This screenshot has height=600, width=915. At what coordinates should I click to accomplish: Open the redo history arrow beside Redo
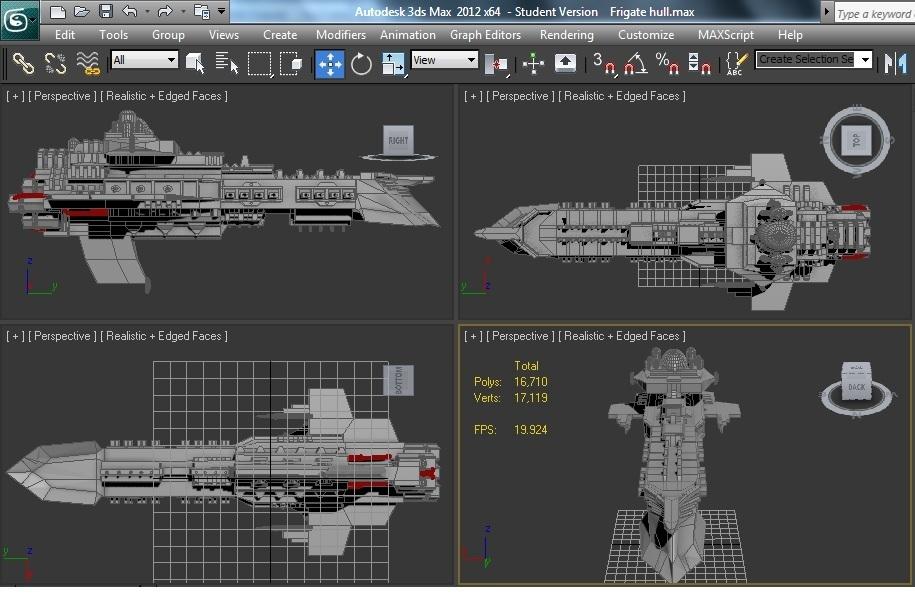183,12
